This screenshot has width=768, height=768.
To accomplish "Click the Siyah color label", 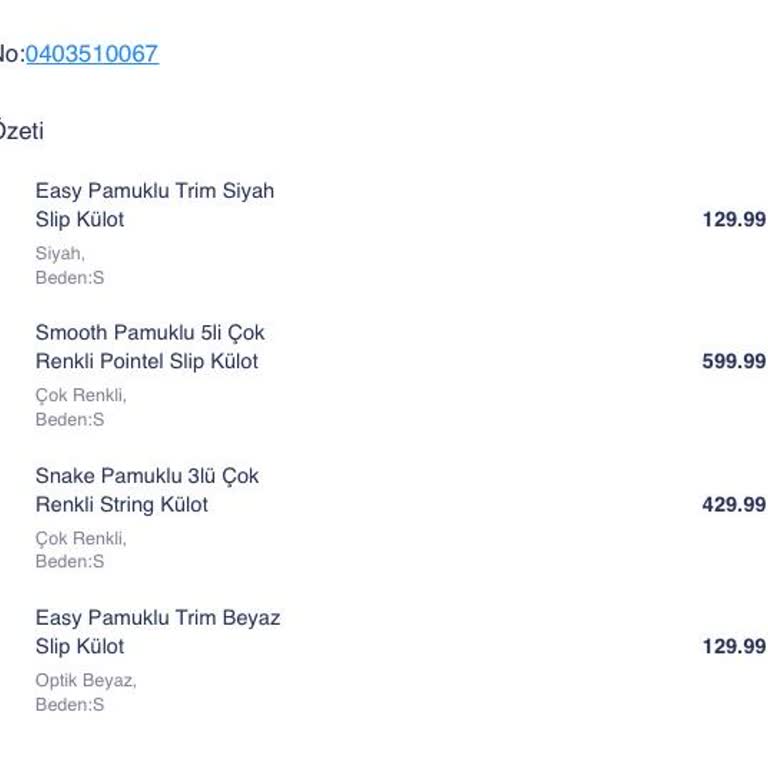I will pos(59,254).
